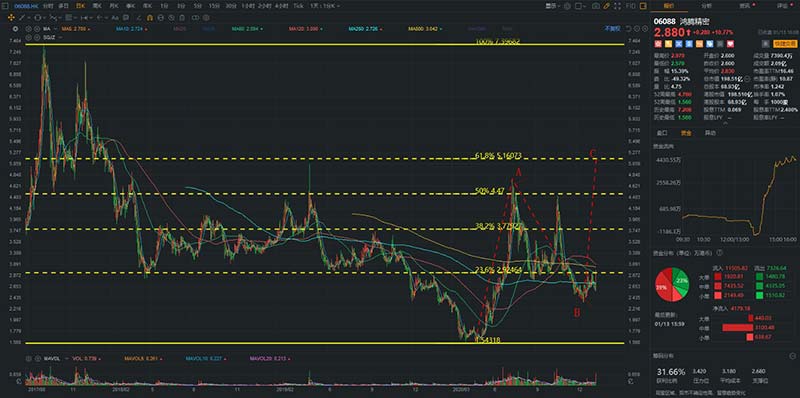Image resolution: width=800 pixels, height=398 pixels.
Task: Click the camera screenshot icon
Action: [596, 6]
